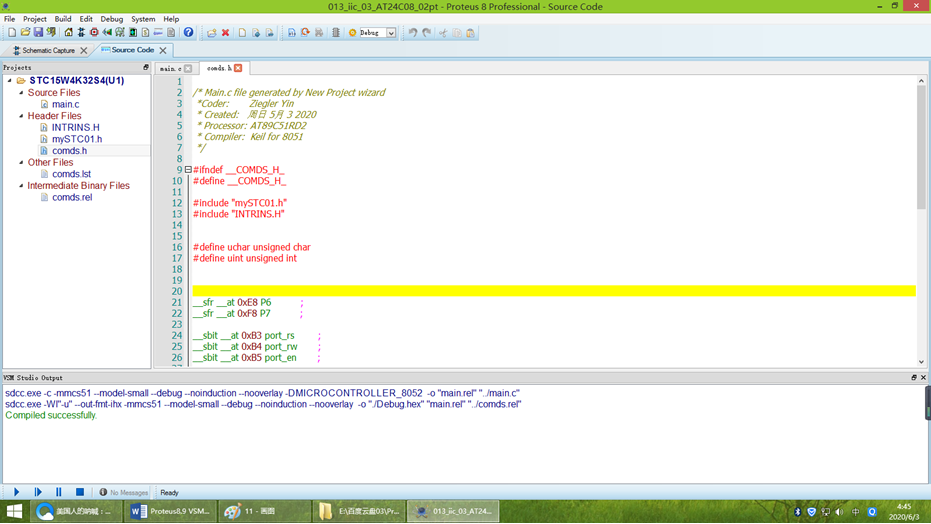The width and height of the screenshot is (931, 524).
Task: Close the VSM Studio Output panel
Action: (x=923, y=377)
